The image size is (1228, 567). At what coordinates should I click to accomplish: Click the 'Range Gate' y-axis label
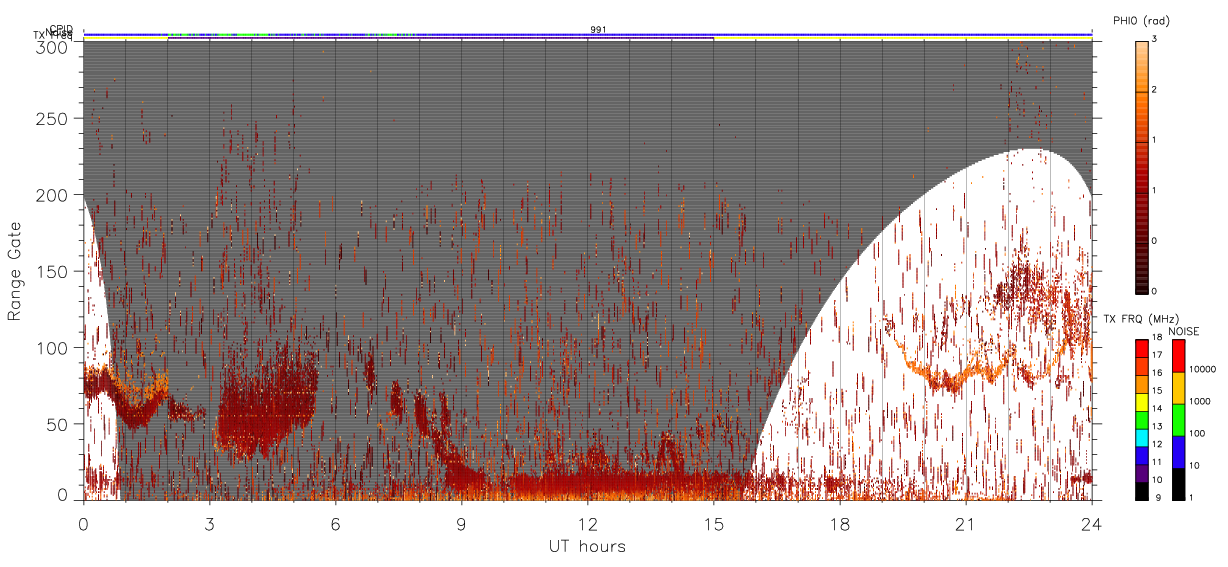point(15,272)
